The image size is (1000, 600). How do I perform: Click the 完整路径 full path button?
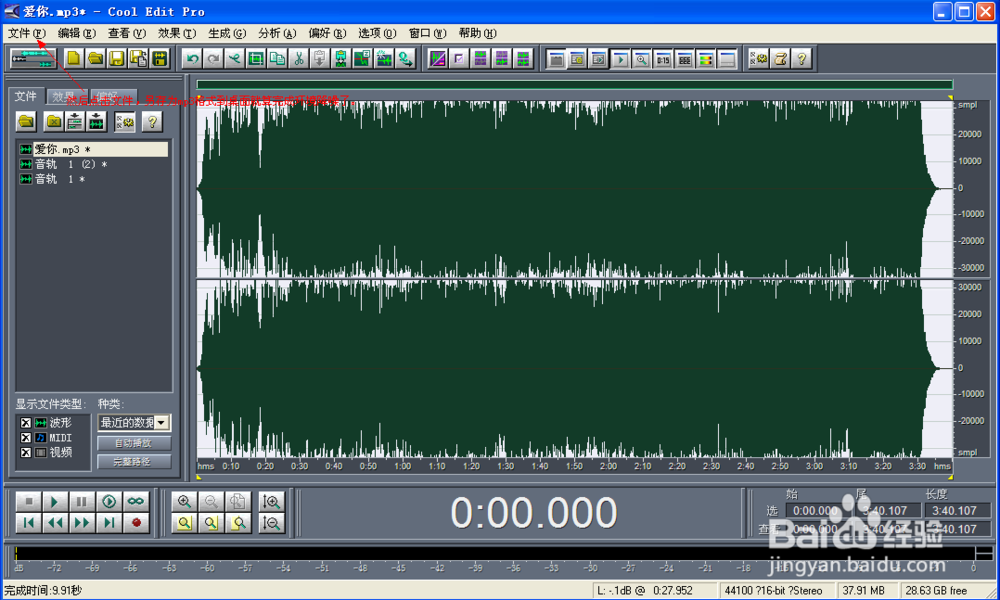[134, 461]
